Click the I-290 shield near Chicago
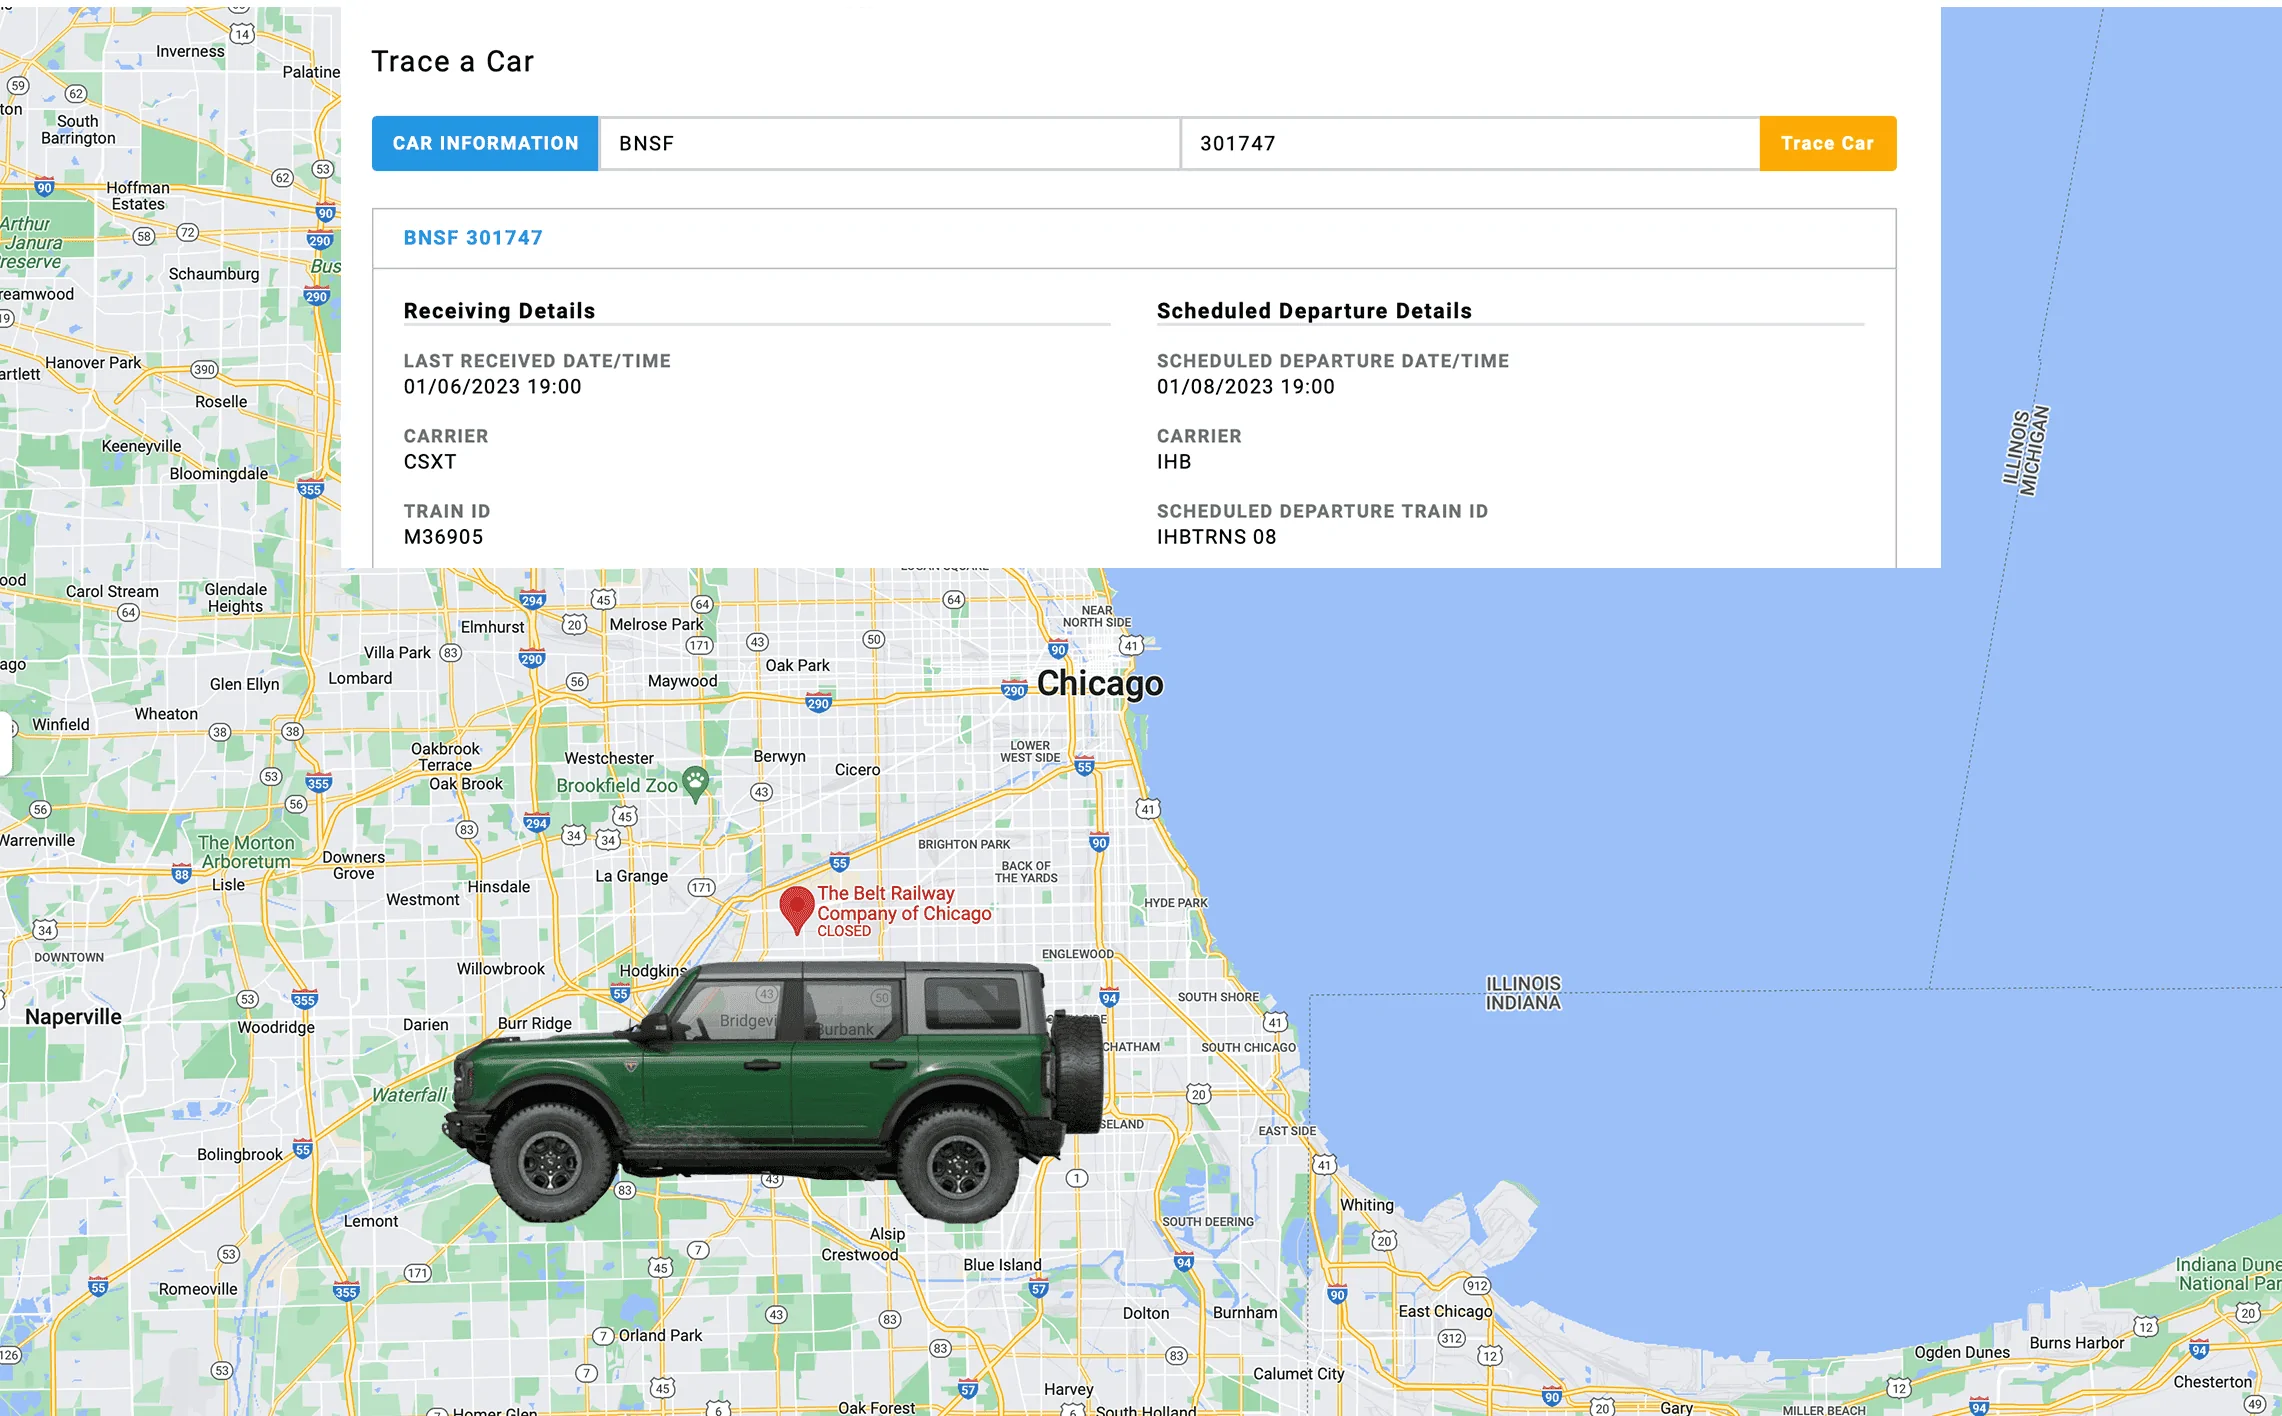Screen dimensions: 2282x1416 (x=1014, y=690)
